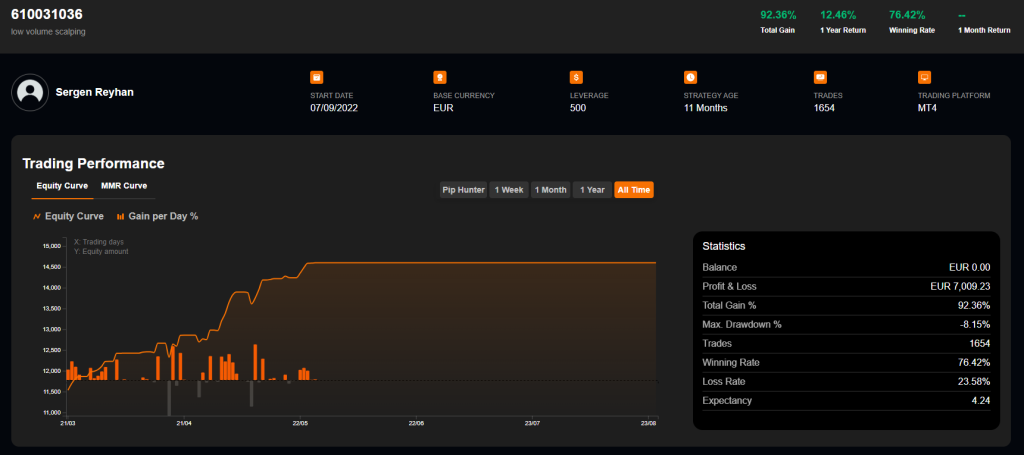Viewport: 1024px width, 455px height.
Task: Select the Pip Hunter range button
Action: pyautogui.click(x=463, y=190)
